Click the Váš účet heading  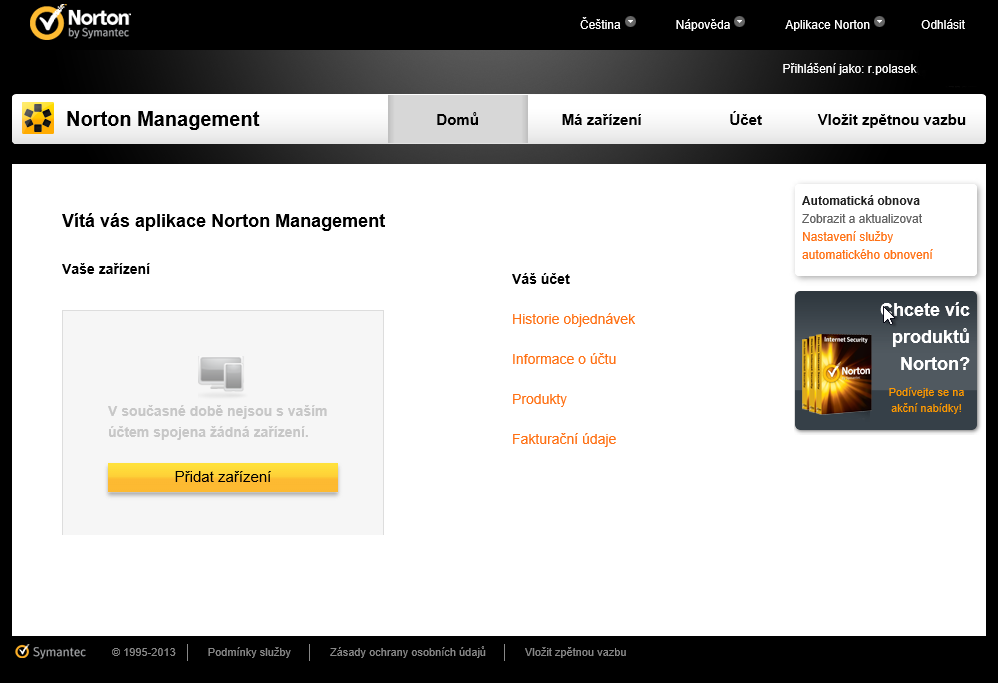click(x=541, y=279)
